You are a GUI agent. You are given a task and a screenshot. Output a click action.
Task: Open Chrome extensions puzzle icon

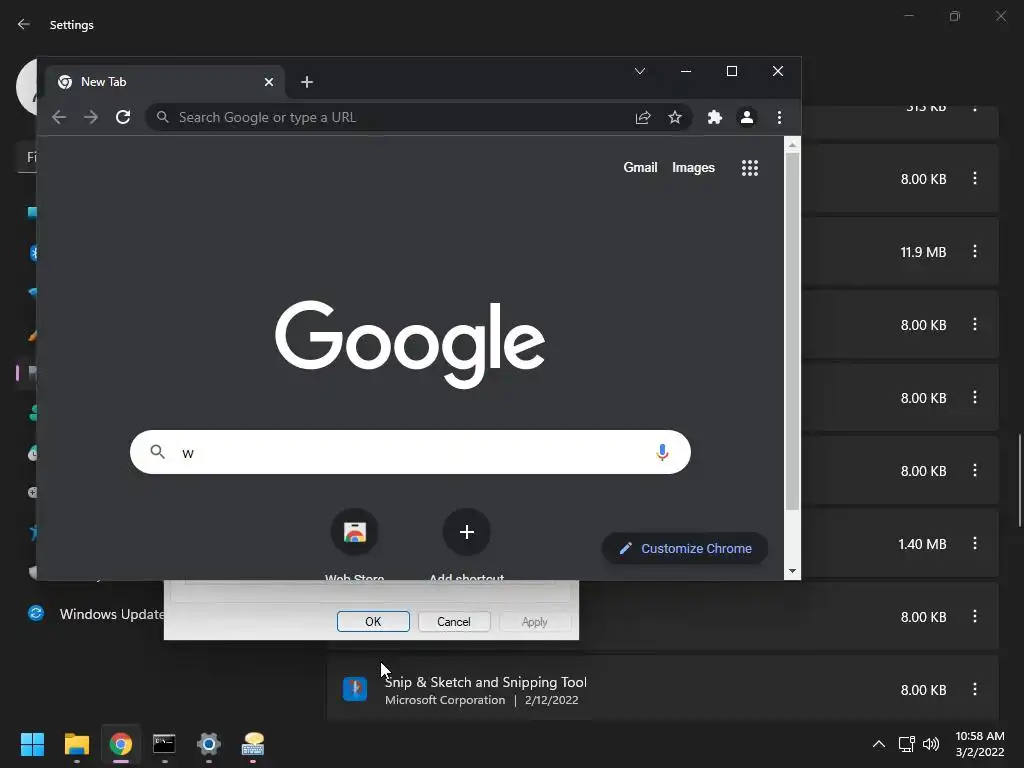[x=714, y=118]
